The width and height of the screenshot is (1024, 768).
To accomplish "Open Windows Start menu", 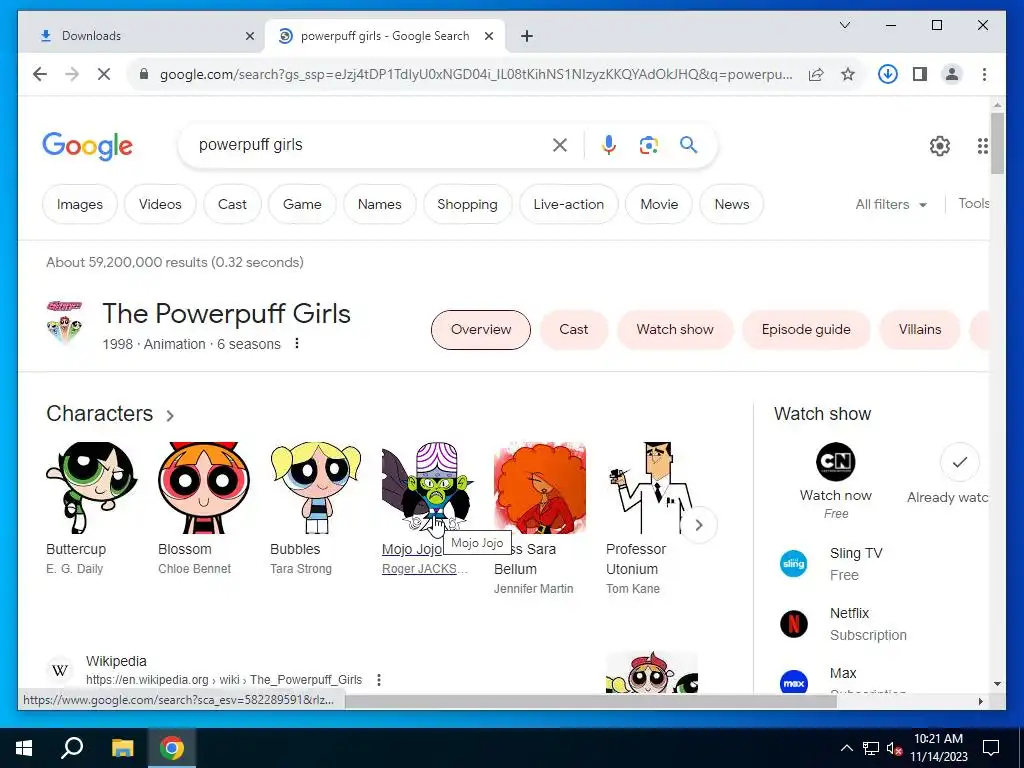I will click(24, 748).
